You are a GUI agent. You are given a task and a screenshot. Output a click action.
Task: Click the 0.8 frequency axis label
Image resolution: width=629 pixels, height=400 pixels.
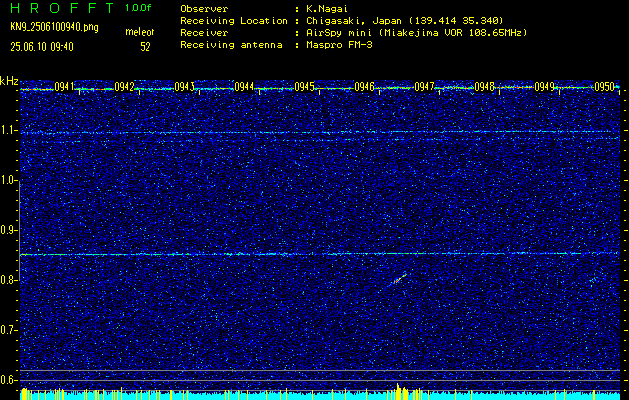pyautogui.click(x=8, y=280)
